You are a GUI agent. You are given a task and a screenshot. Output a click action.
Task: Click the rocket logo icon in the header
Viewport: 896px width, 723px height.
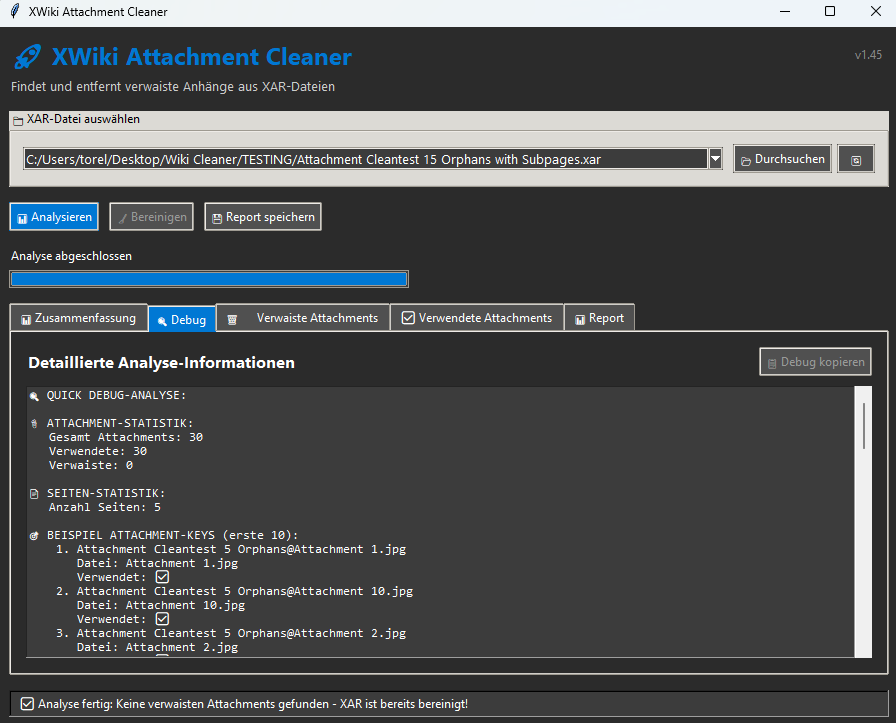[27, 57]
